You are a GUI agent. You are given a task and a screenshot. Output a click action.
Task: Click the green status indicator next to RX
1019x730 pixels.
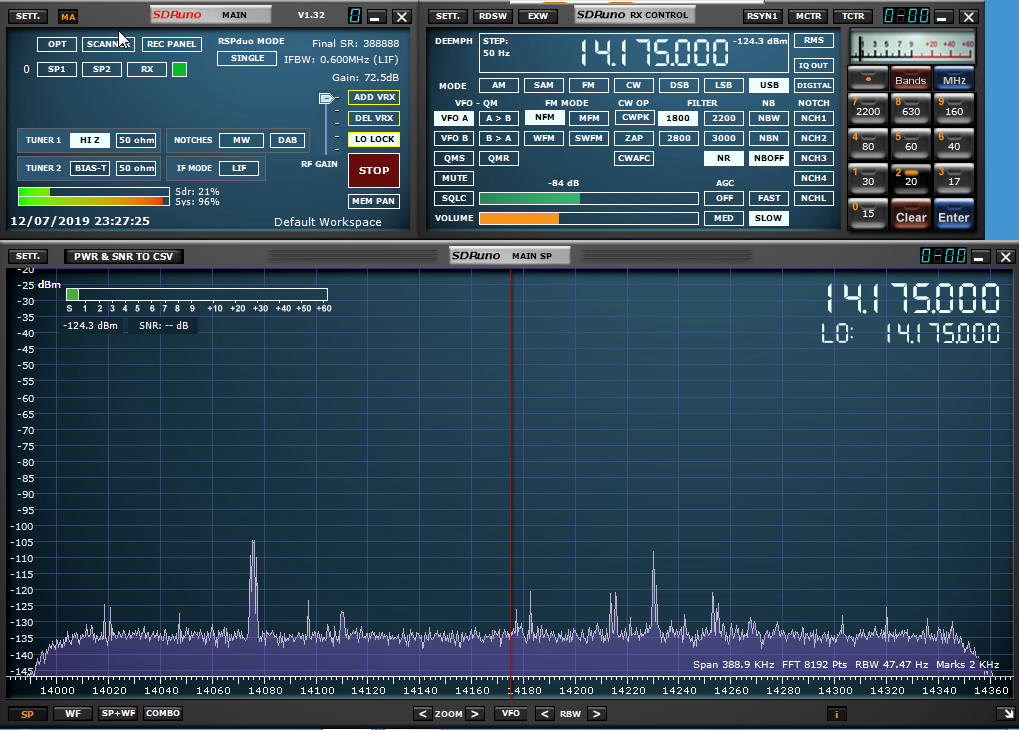(179, 70)
